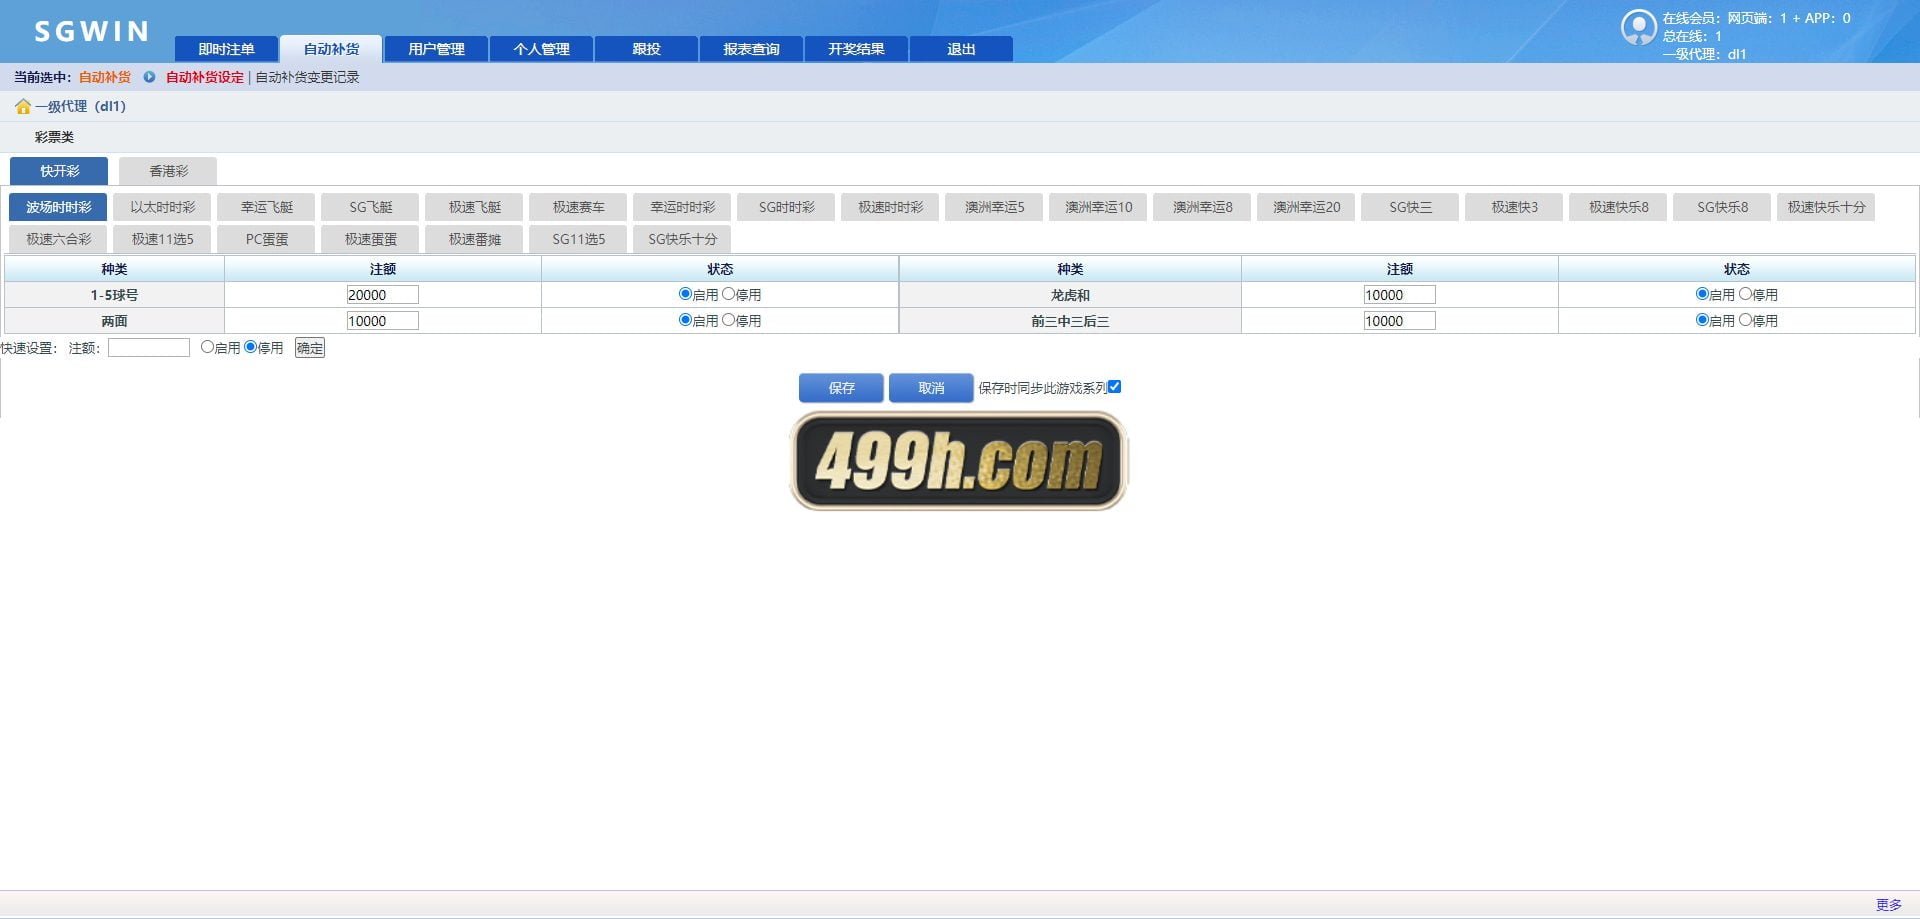Click the 退出 logout menu

(961, 49)
